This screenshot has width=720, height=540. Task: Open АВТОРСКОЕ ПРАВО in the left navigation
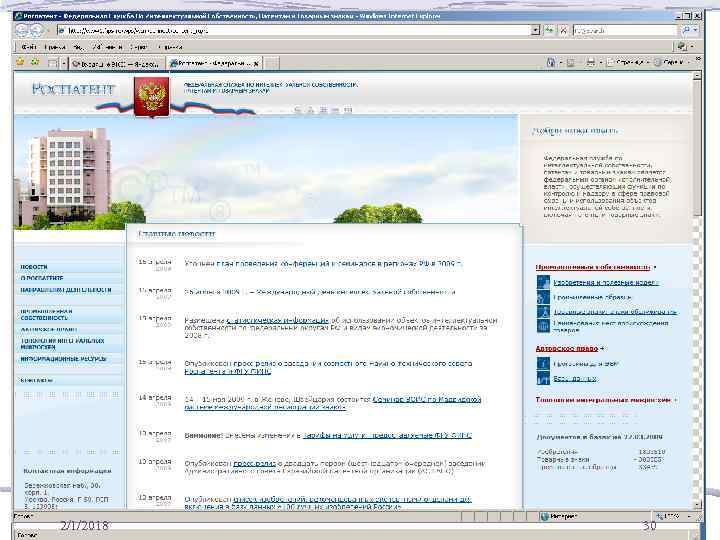[x=49, y=330]
